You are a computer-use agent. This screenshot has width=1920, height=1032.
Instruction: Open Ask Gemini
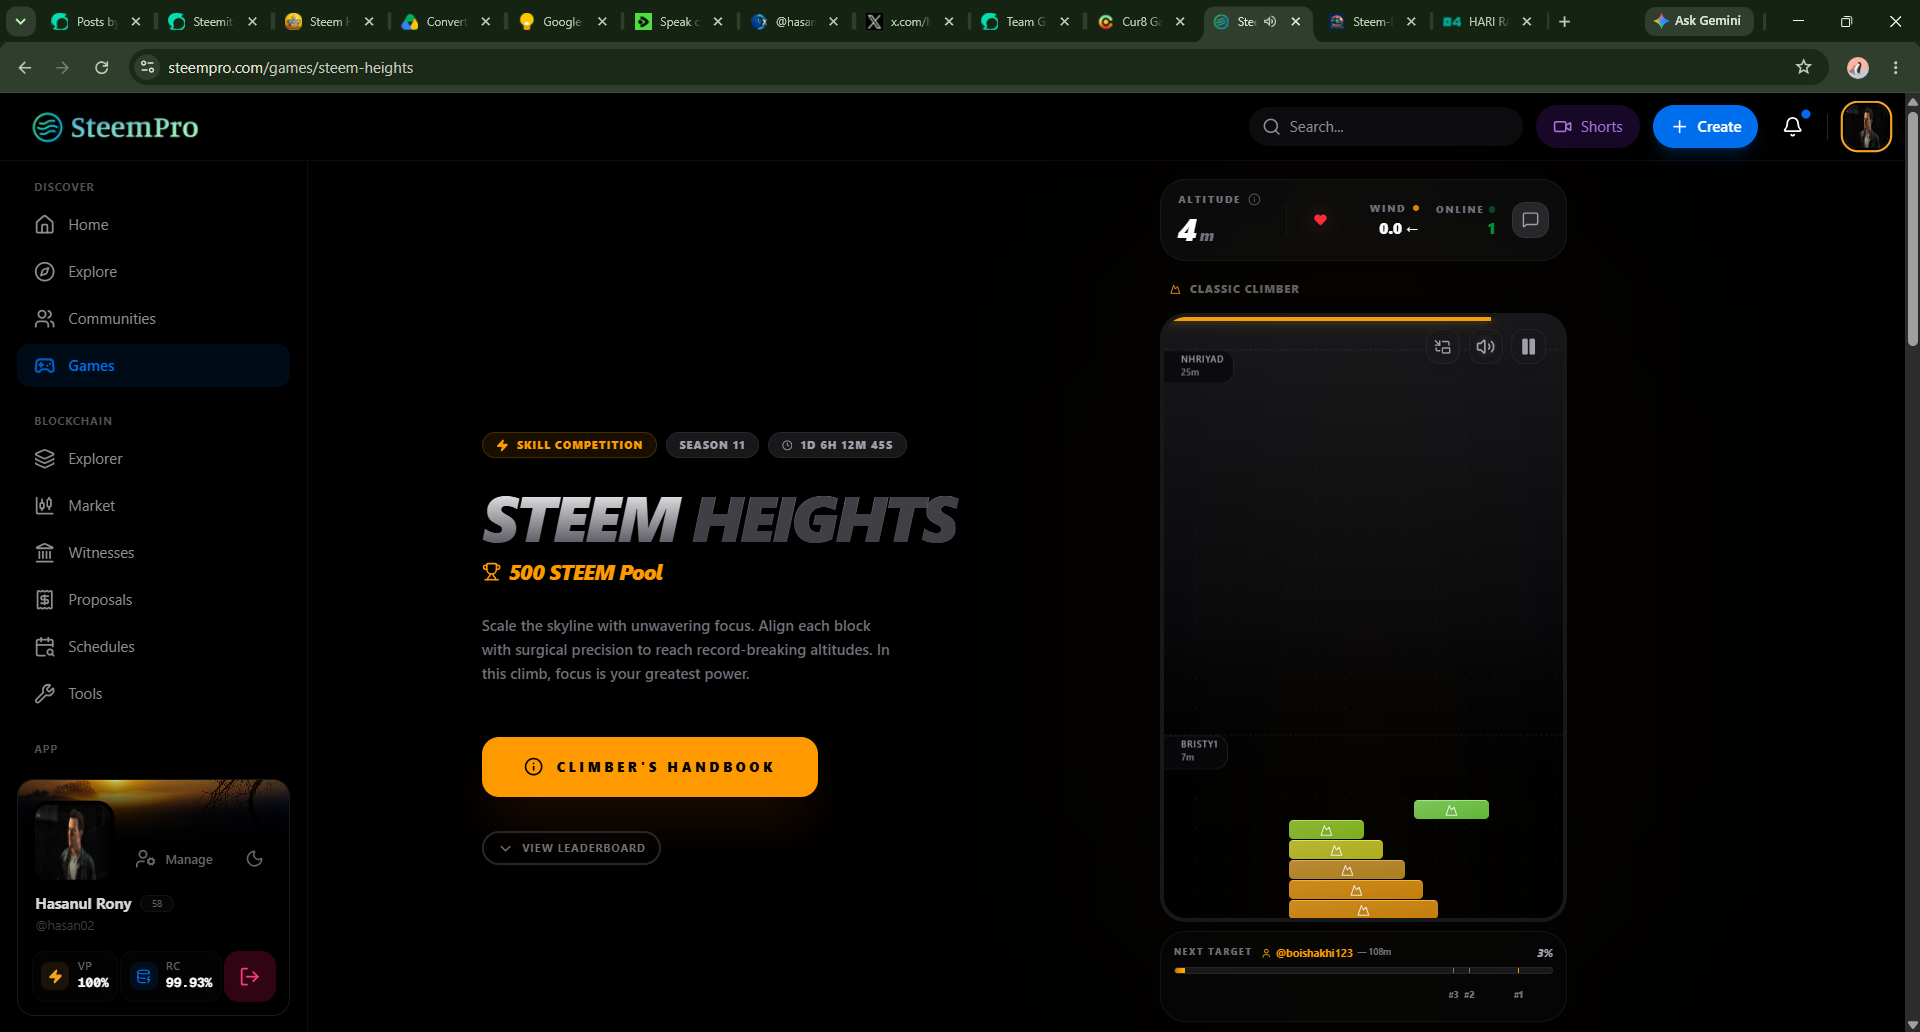click(1698, 21)
